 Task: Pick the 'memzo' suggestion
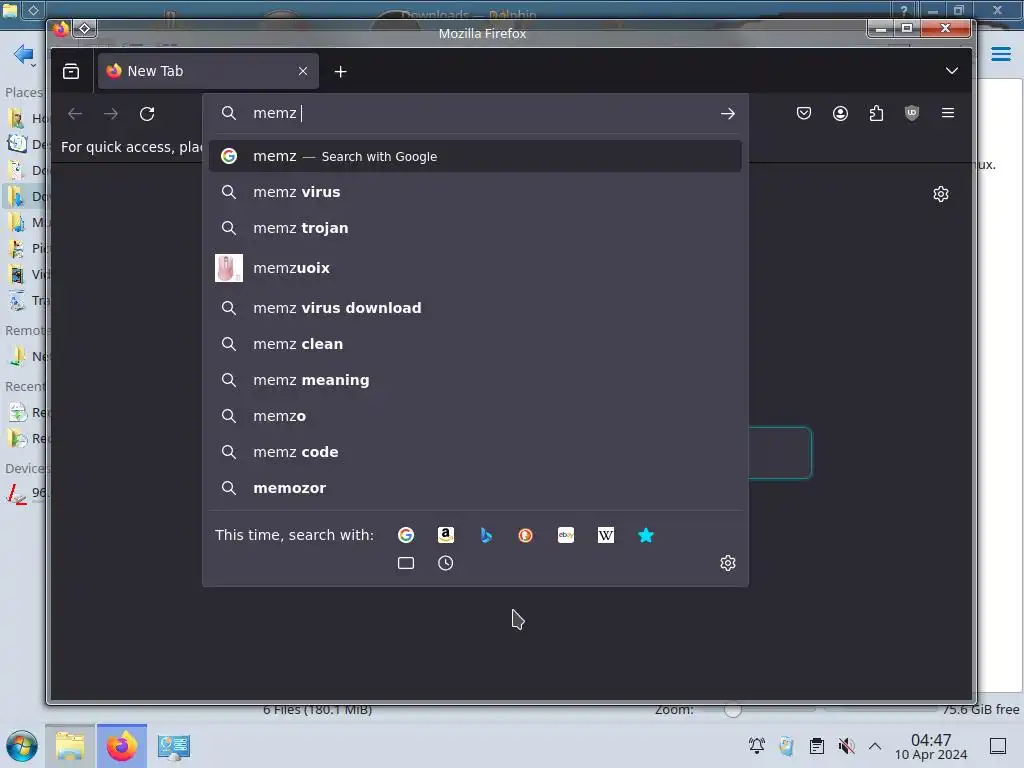(x=475, y=415)
